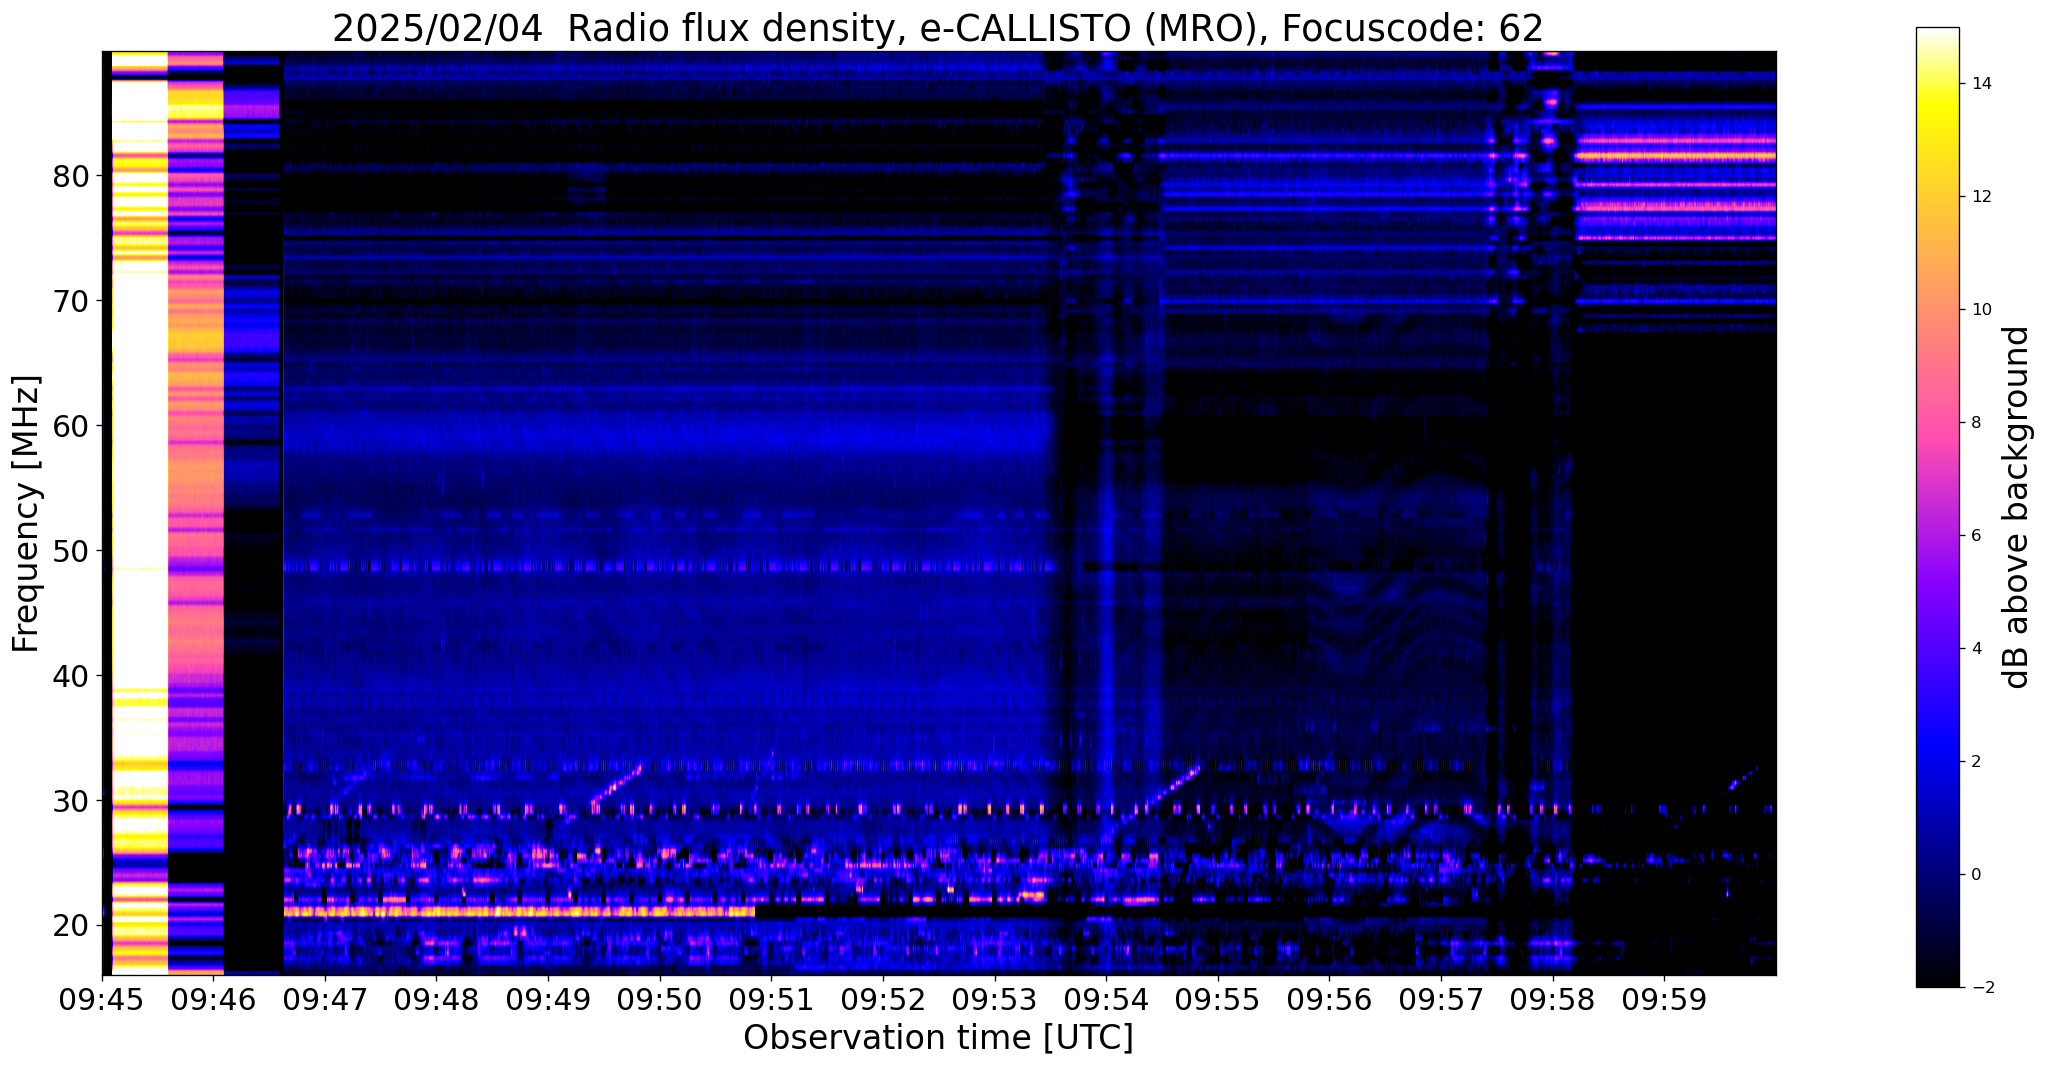Click the bright pink line near 82 MHz after 09:58

(1676, 156)
